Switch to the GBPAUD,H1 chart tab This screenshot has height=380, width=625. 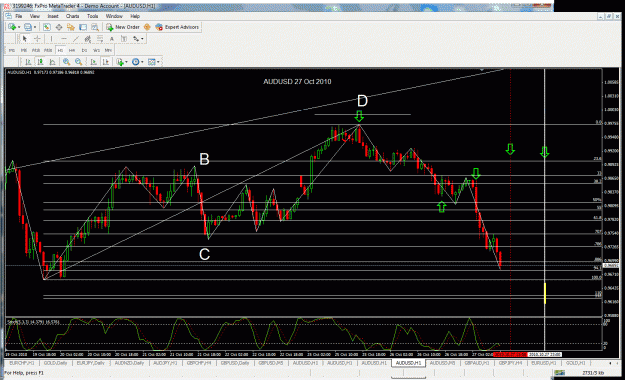(477, 363)
